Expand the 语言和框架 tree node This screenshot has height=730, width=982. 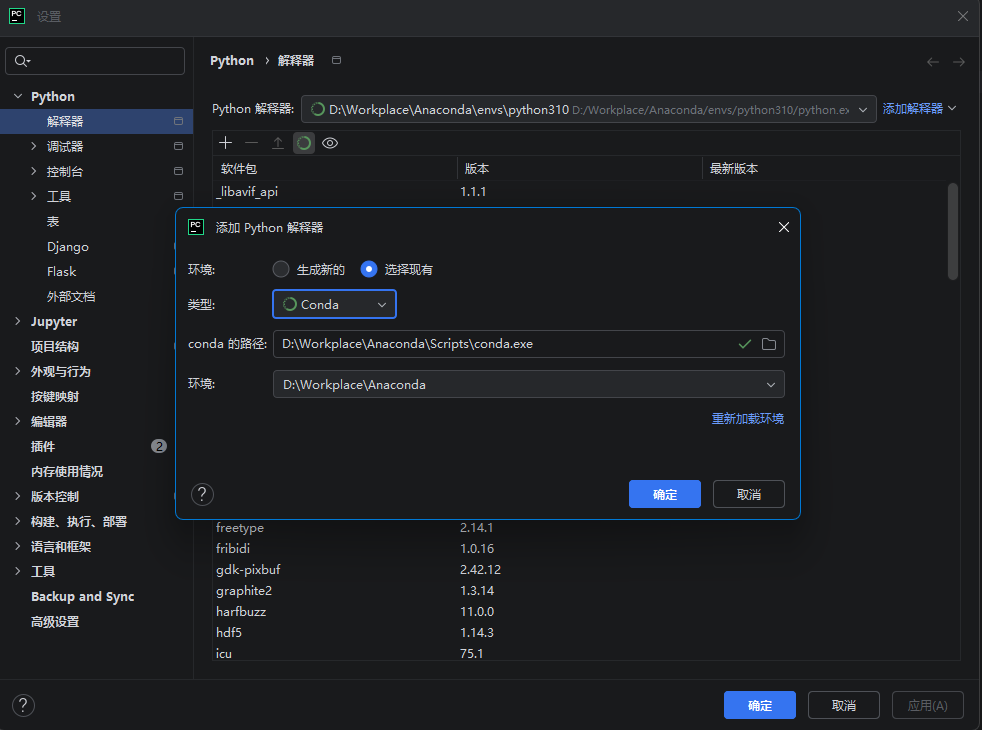[18, 547]
